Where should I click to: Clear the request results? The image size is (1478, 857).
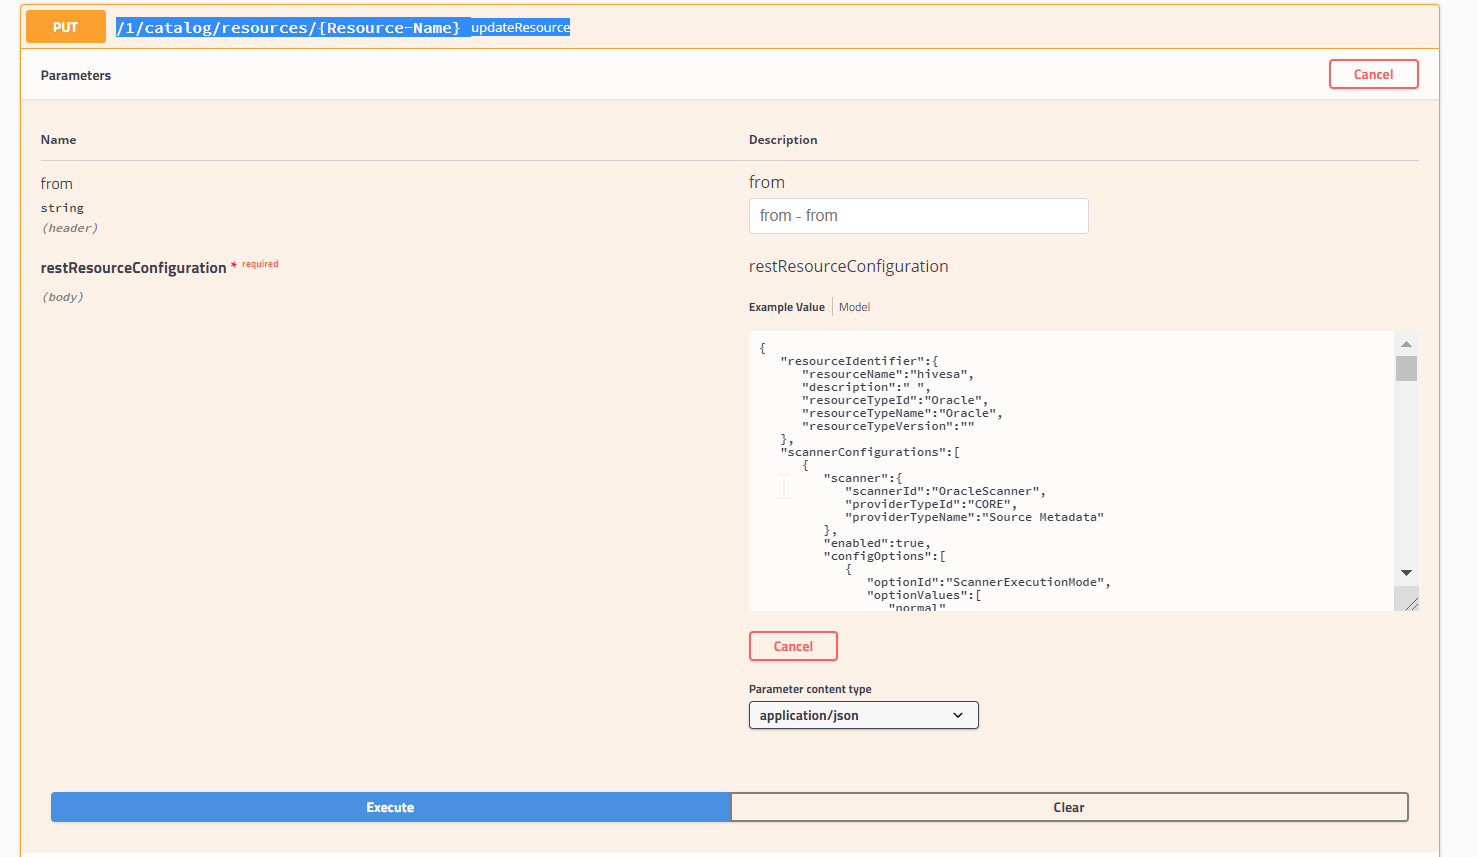pos(1069,807)
